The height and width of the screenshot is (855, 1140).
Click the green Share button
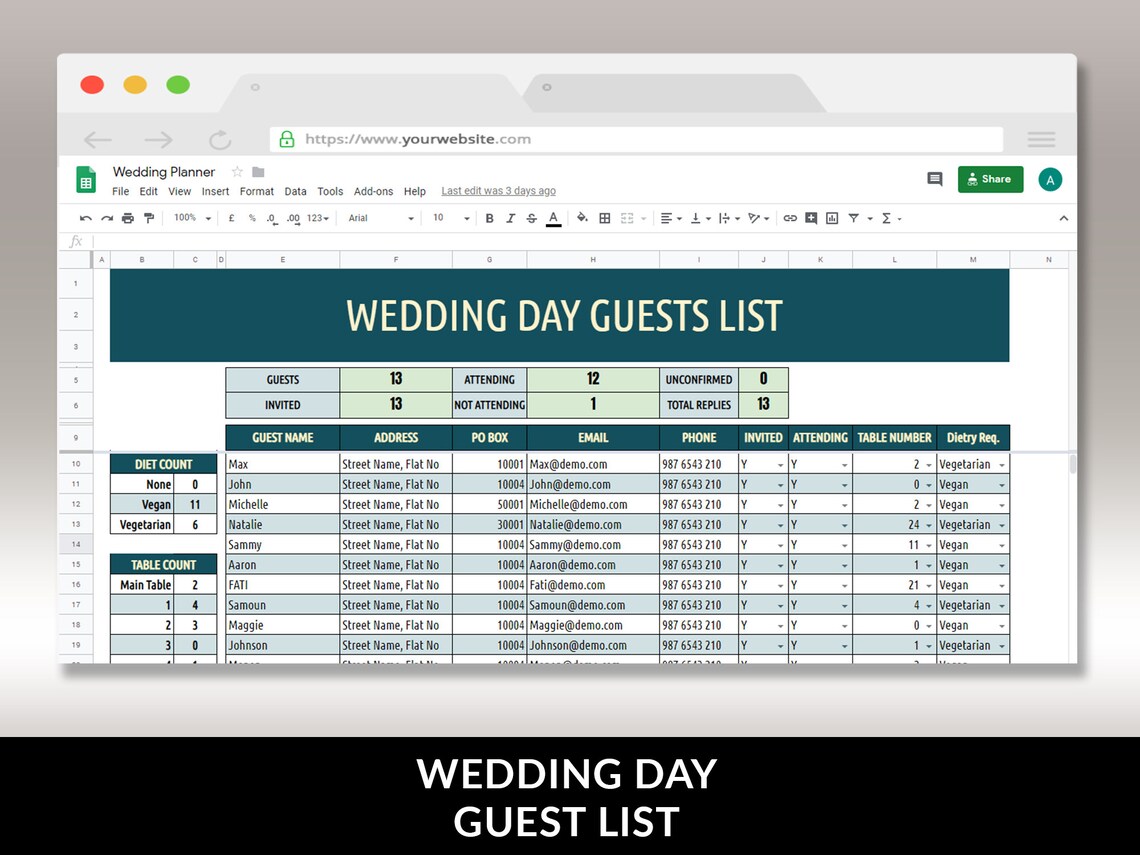click(x=990, y=179)
